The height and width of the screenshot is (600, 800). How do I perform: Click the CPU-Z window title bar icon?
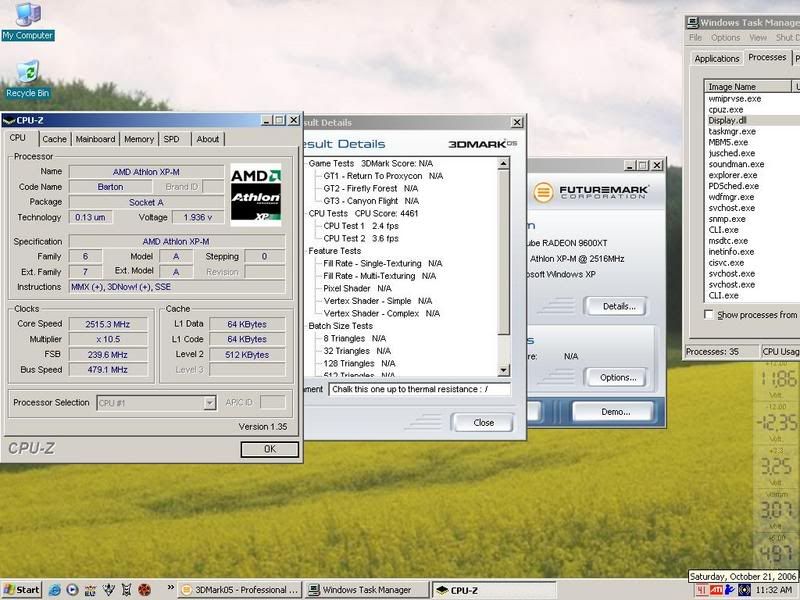(9, 120)
